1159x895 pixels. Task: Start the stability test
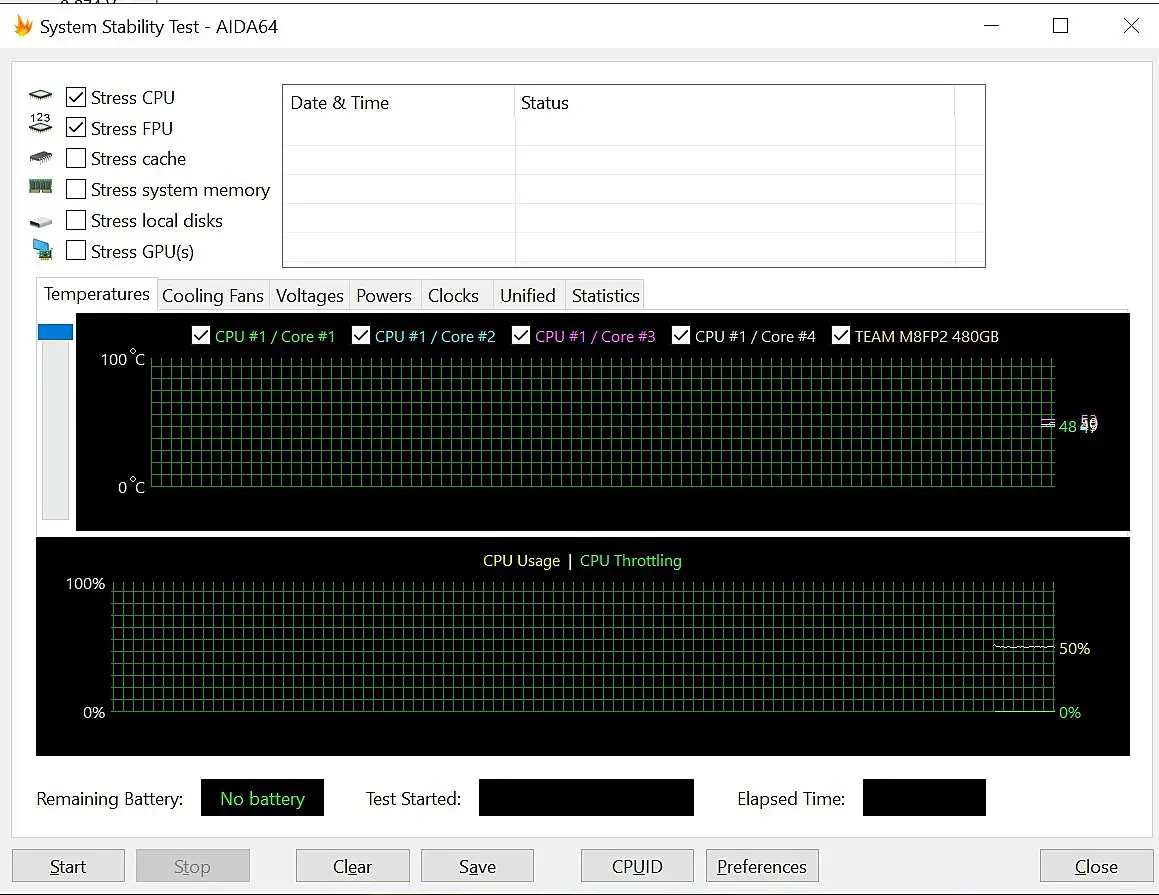(68, 866)
